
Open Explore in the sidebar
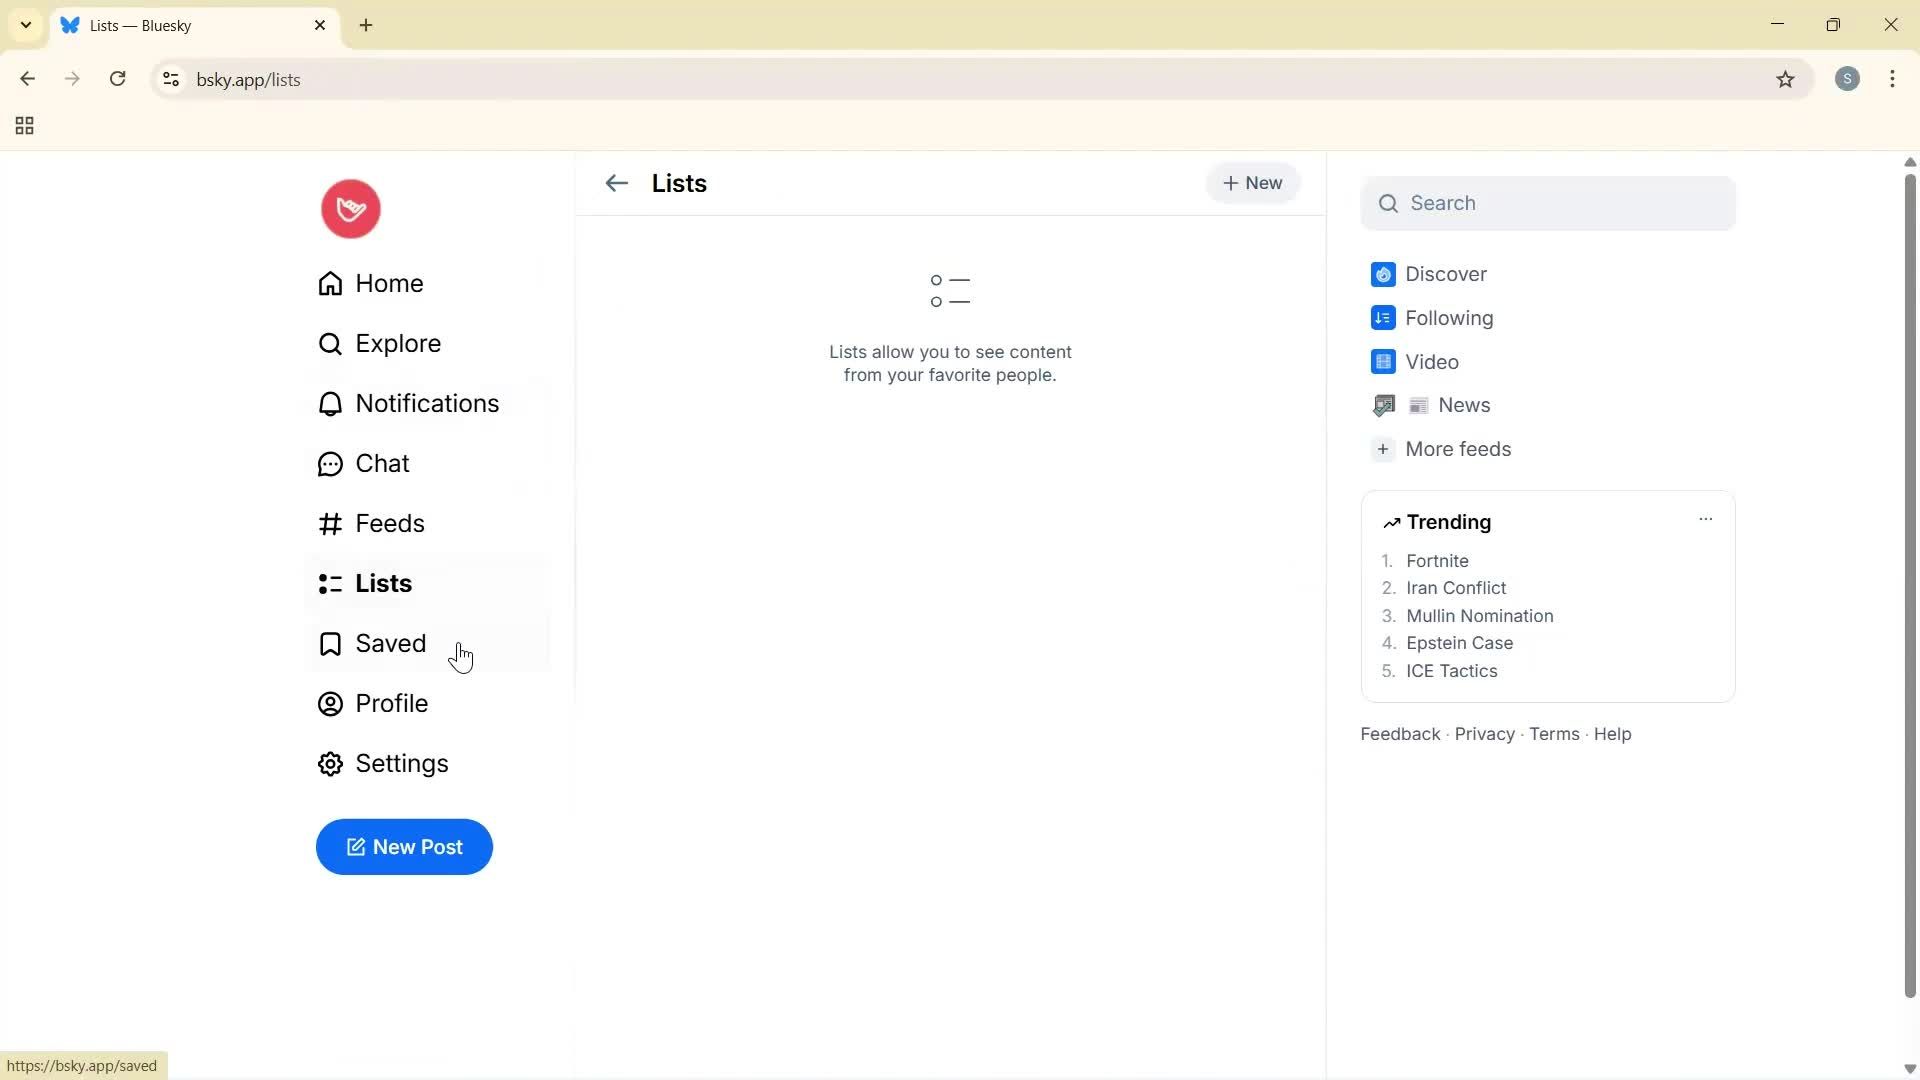[x=398, y=343]
